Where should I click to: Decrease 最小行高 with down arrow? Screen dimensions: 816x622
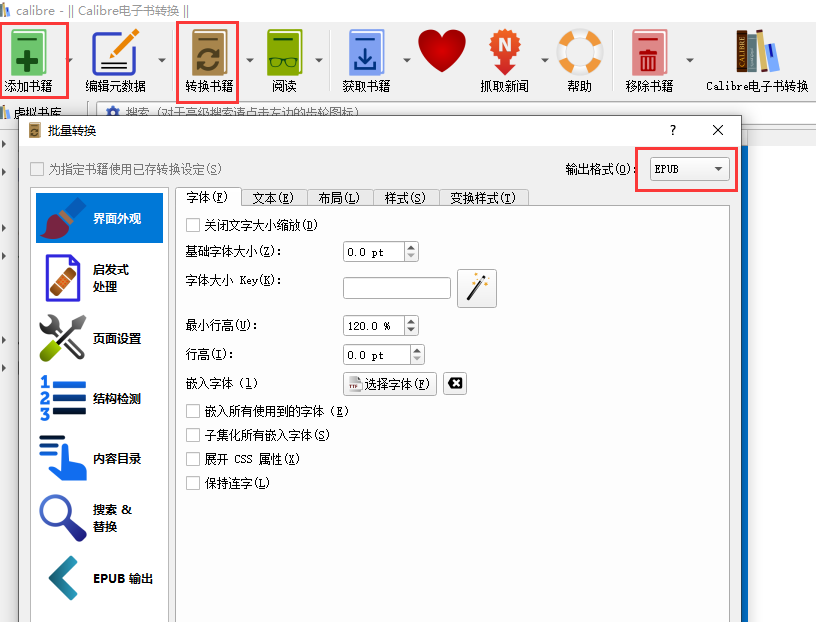(411, 331)
